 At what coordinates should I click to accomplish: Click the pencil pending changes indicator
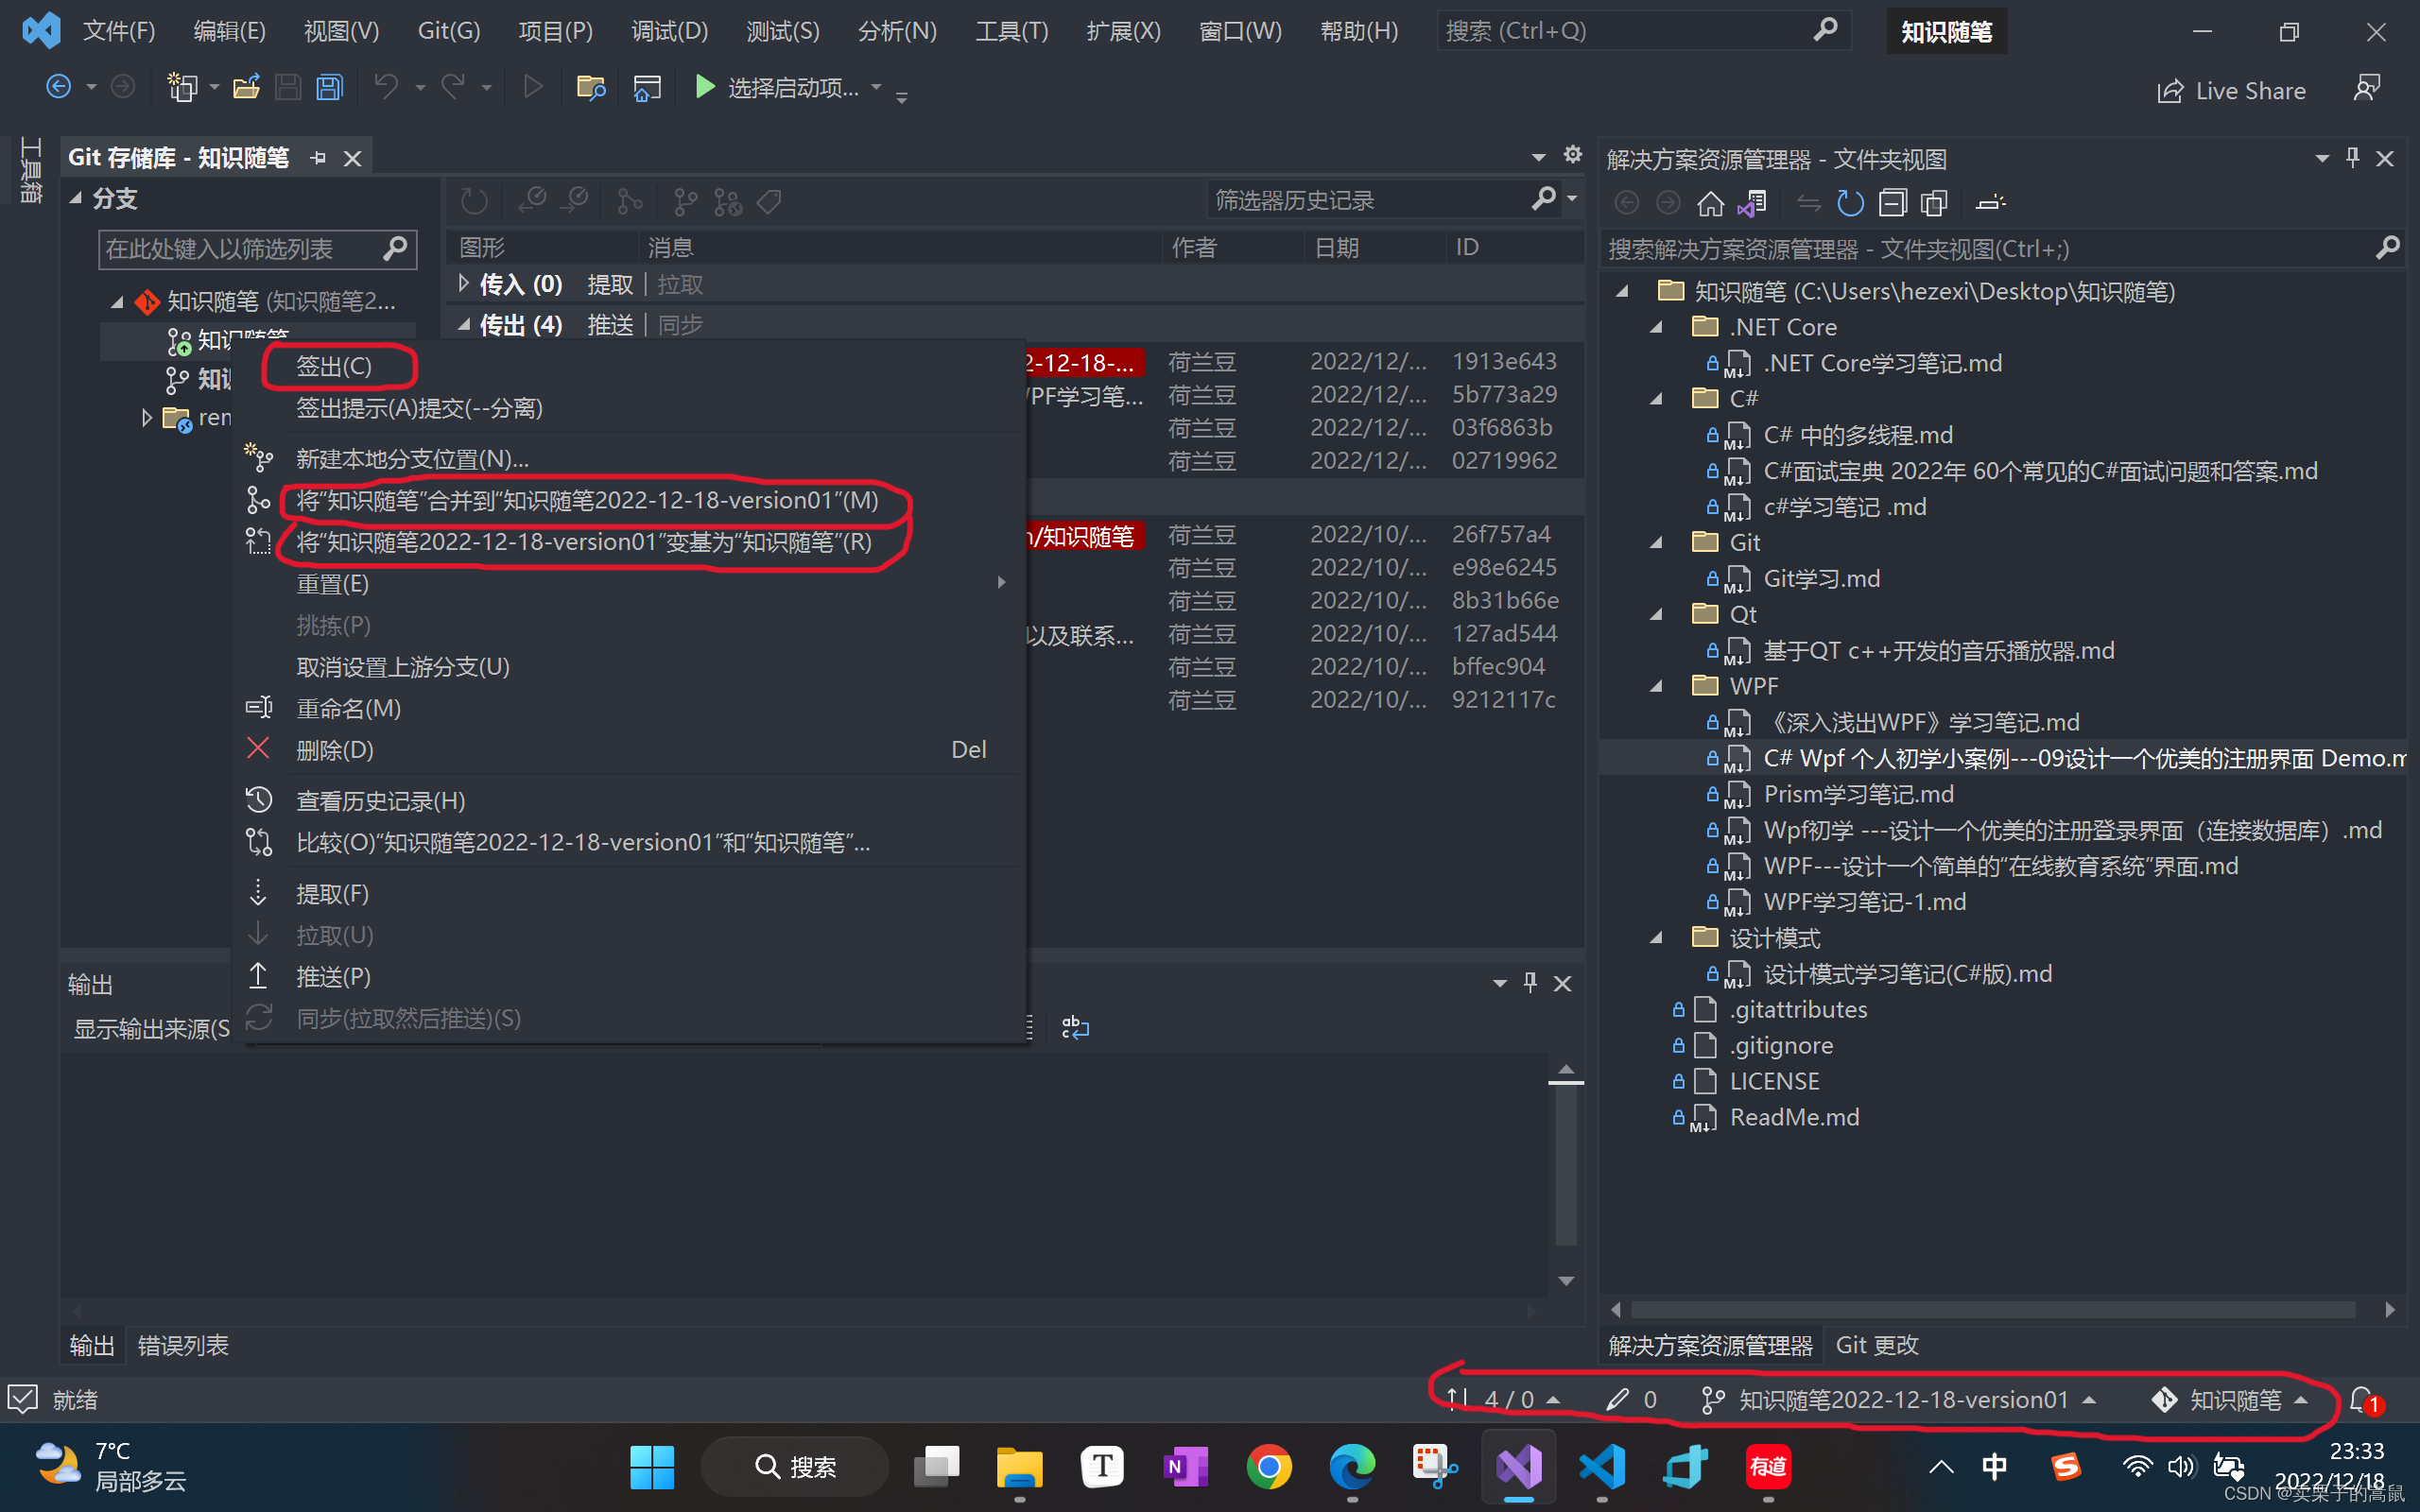click(1631, 1399)
